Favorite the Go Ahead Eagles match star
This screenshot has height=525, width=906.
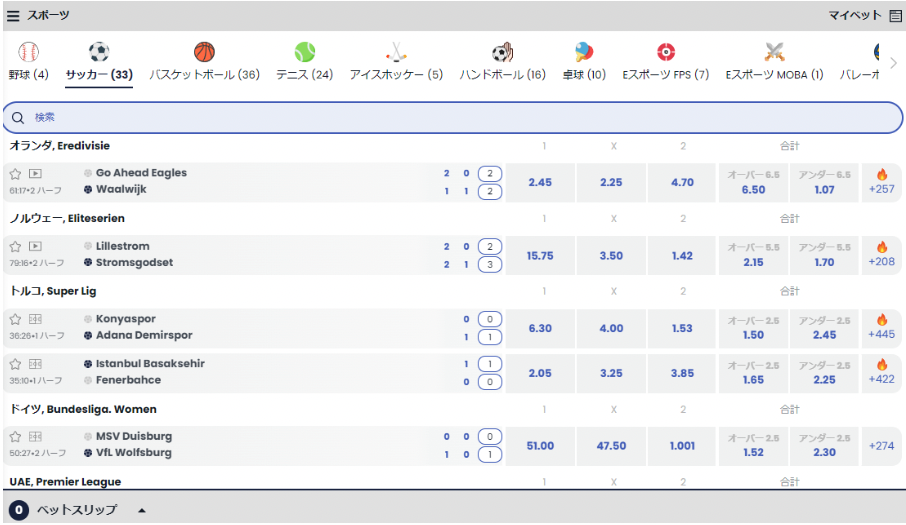15,173
